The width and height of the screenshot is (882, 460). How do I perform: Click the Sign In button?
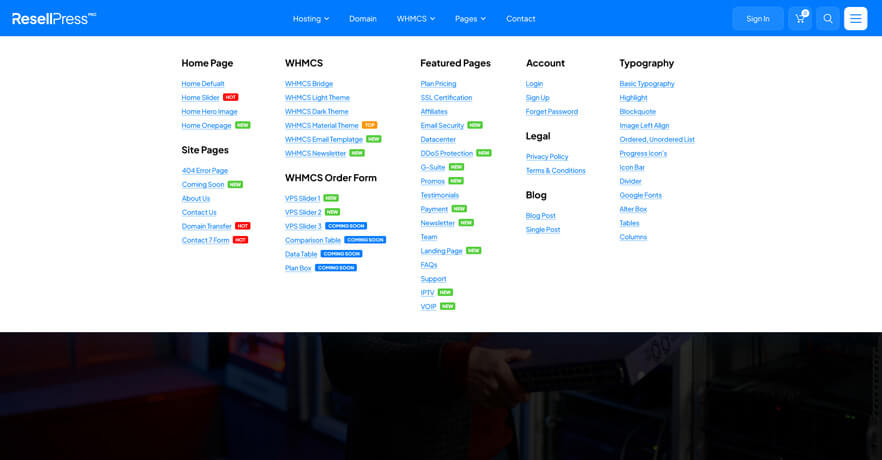click(x=758, y=19)
